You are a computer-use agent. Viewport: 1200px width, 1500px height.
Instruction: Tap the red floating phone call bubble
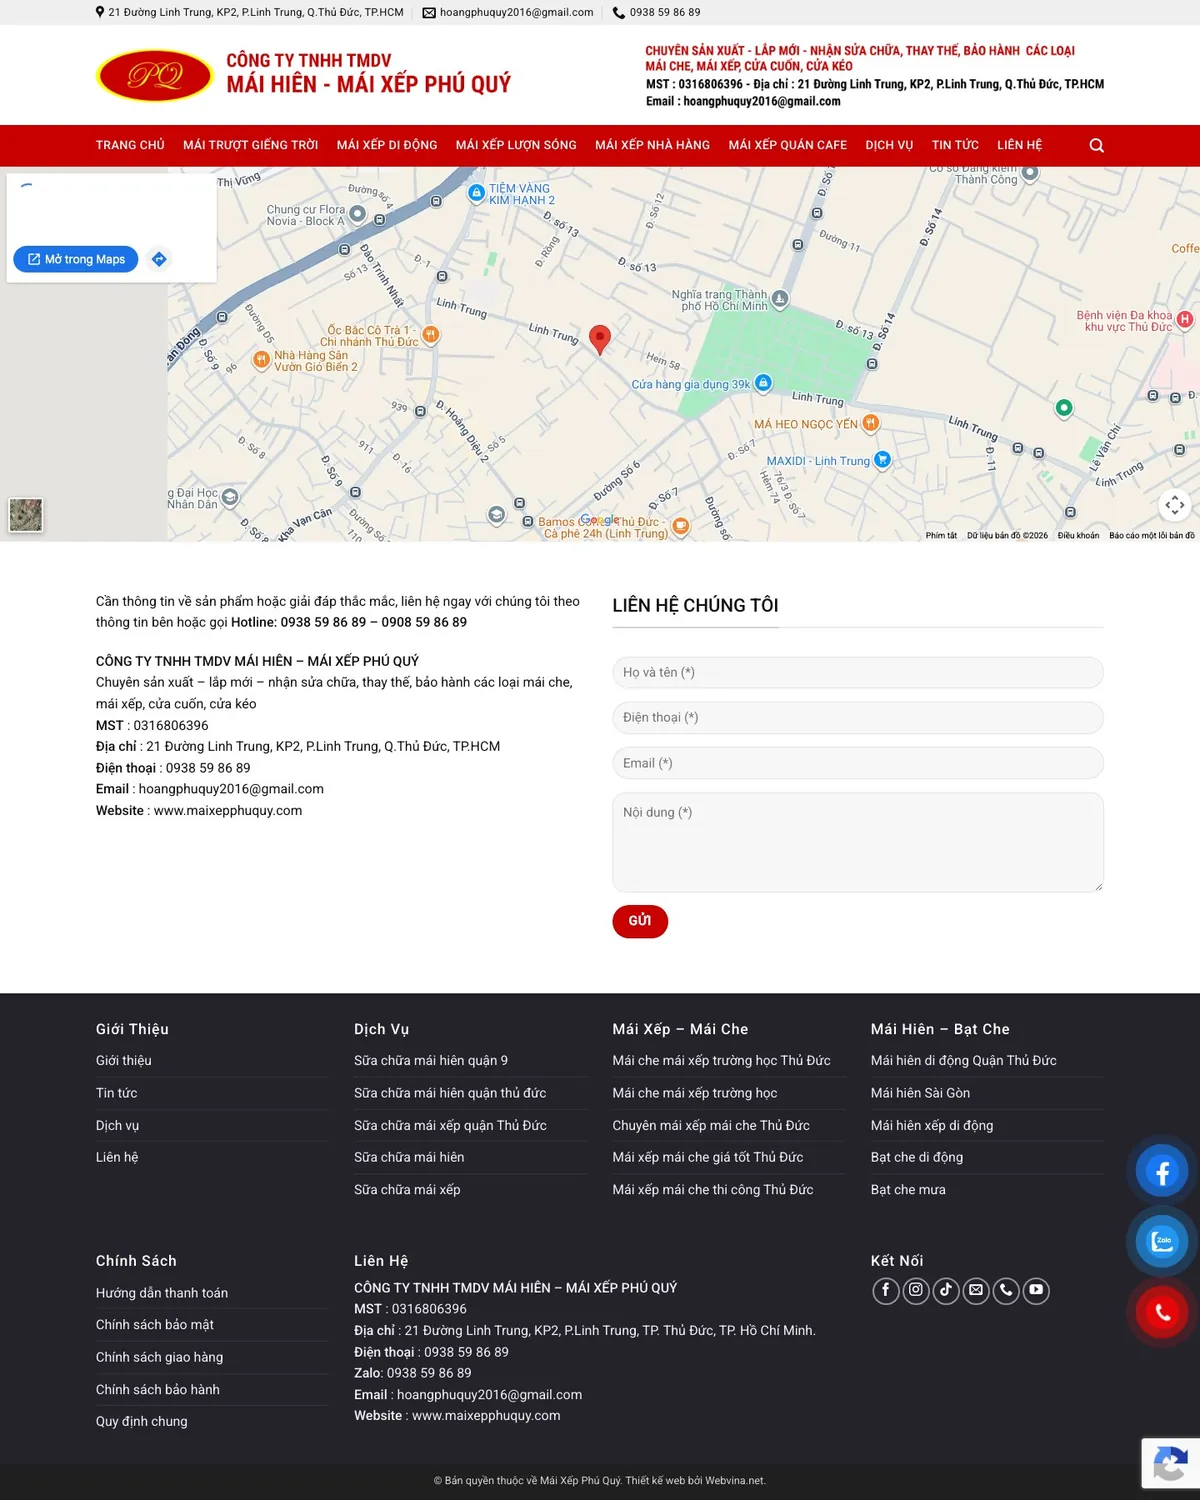pos(1162,1312)
